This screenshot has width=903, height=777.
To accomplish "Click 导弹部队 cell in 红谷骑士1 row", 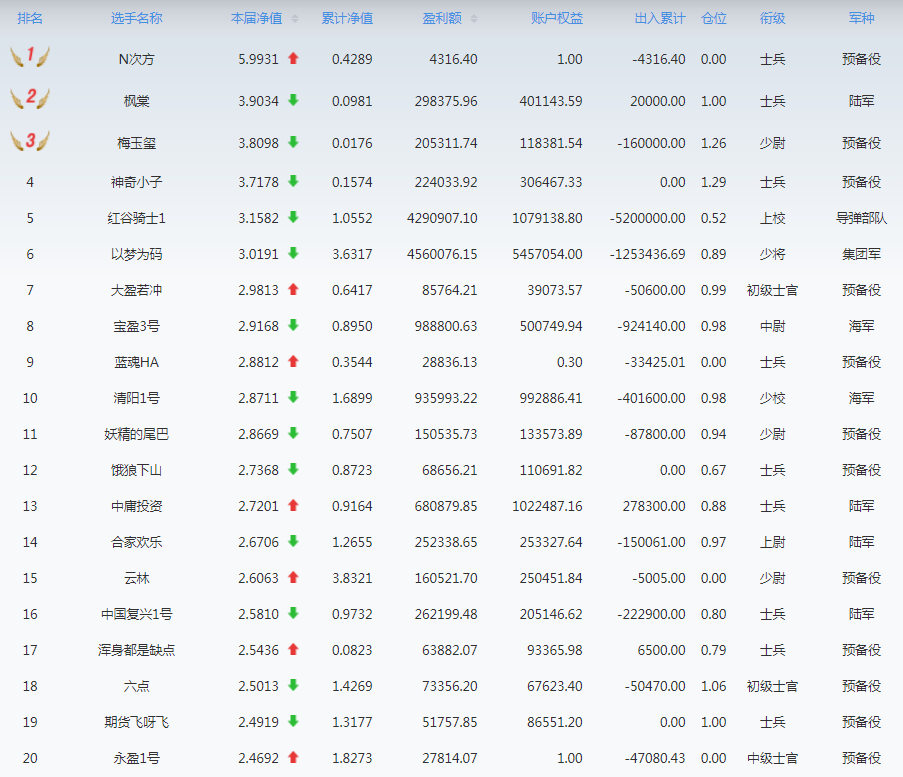I will (862, 218).
